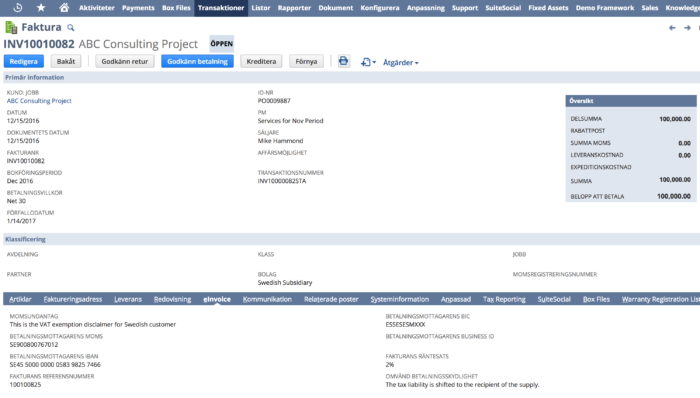The height and width of the screenshot is (398, 700).
Task: Open the new-document plus icon menu
Action: [x=368, y=62]
